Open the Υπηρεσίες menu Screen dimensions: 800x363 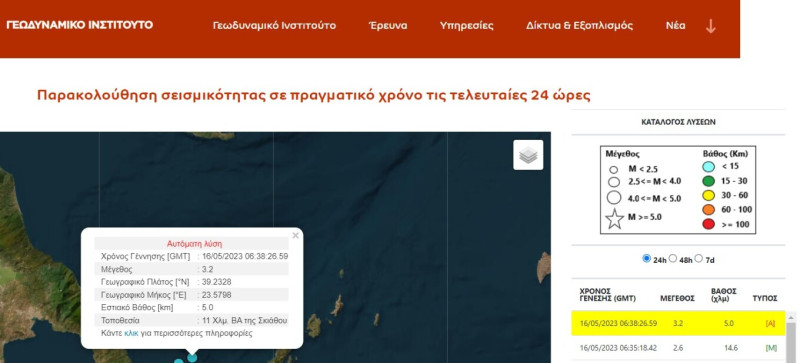pos(466,26)
